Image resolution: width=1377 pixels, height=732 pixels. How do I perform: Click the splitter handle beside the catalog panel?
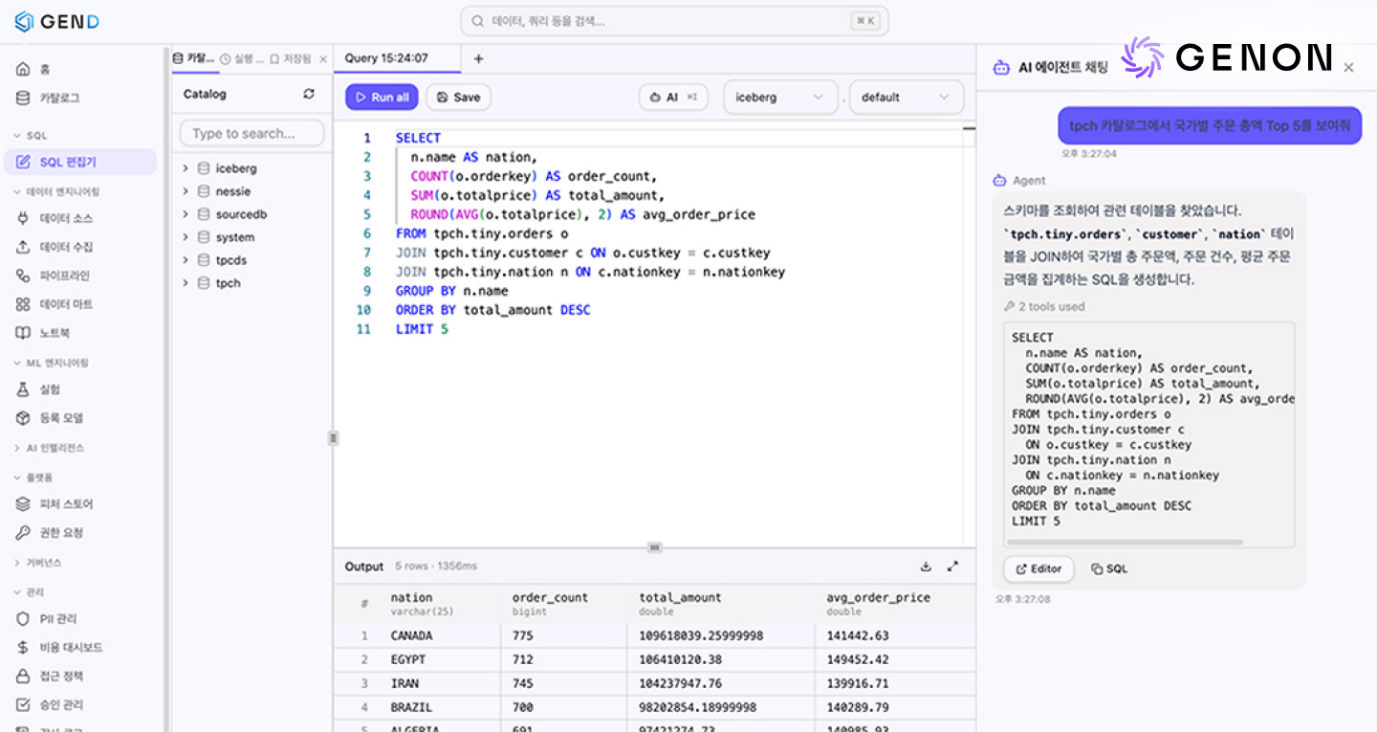coord(333,437)
